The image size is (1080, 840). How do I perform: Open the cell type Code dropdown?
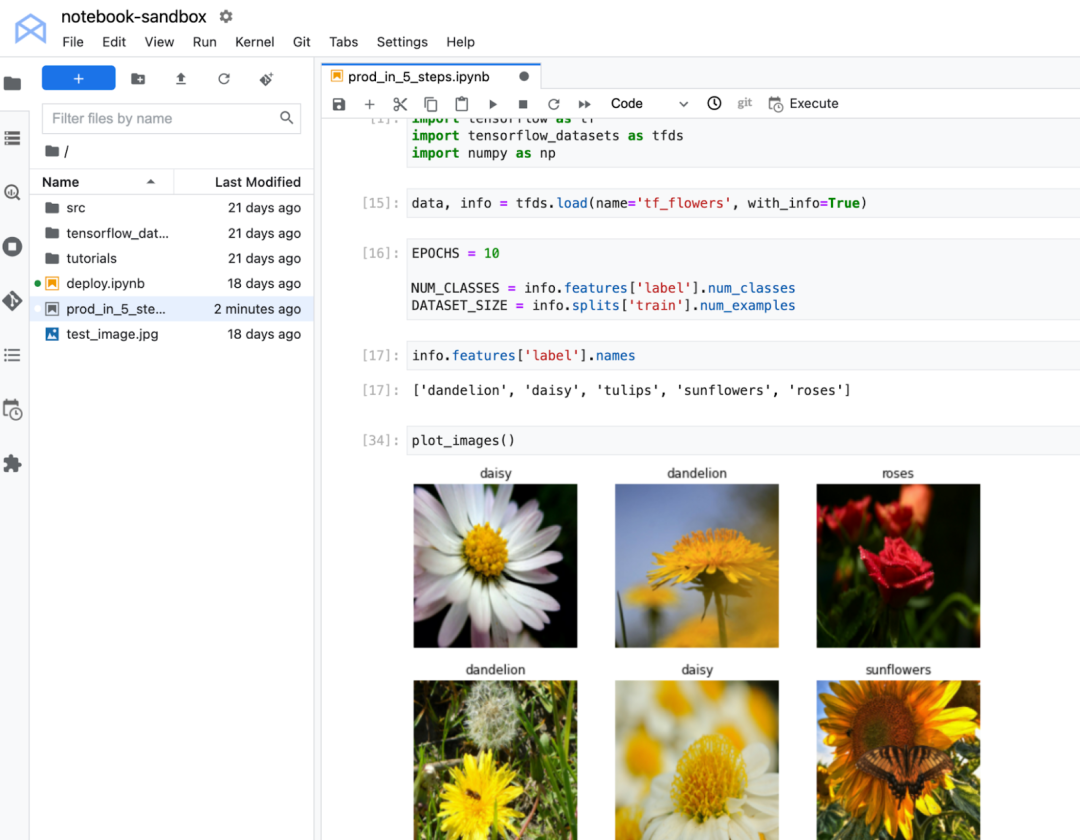click(x=649, y=104)
